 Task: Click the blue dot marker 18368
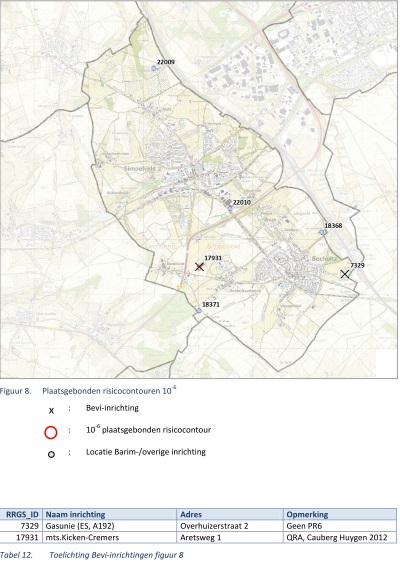(322, 232)
